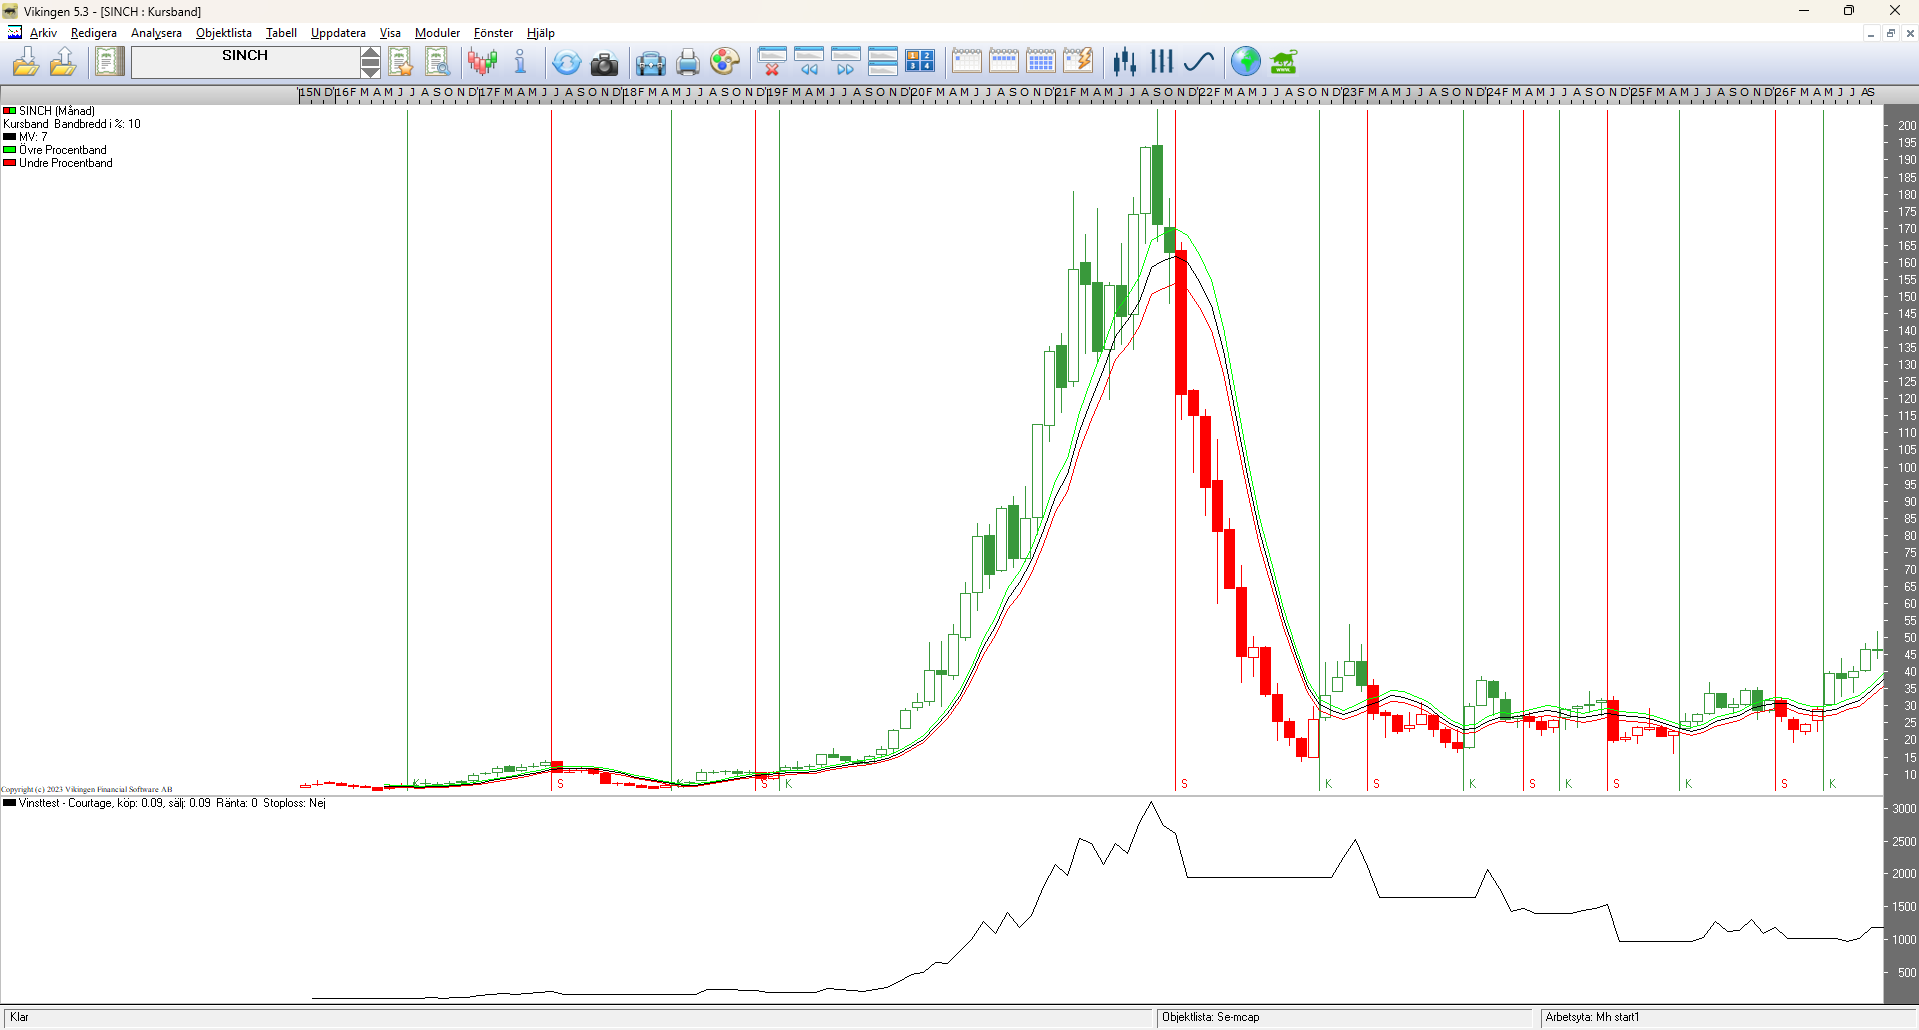This screenshot has height=1030, width=1919.
Task: Open the object list book icon
Action: pyautogui.click(x=109, y=62)
